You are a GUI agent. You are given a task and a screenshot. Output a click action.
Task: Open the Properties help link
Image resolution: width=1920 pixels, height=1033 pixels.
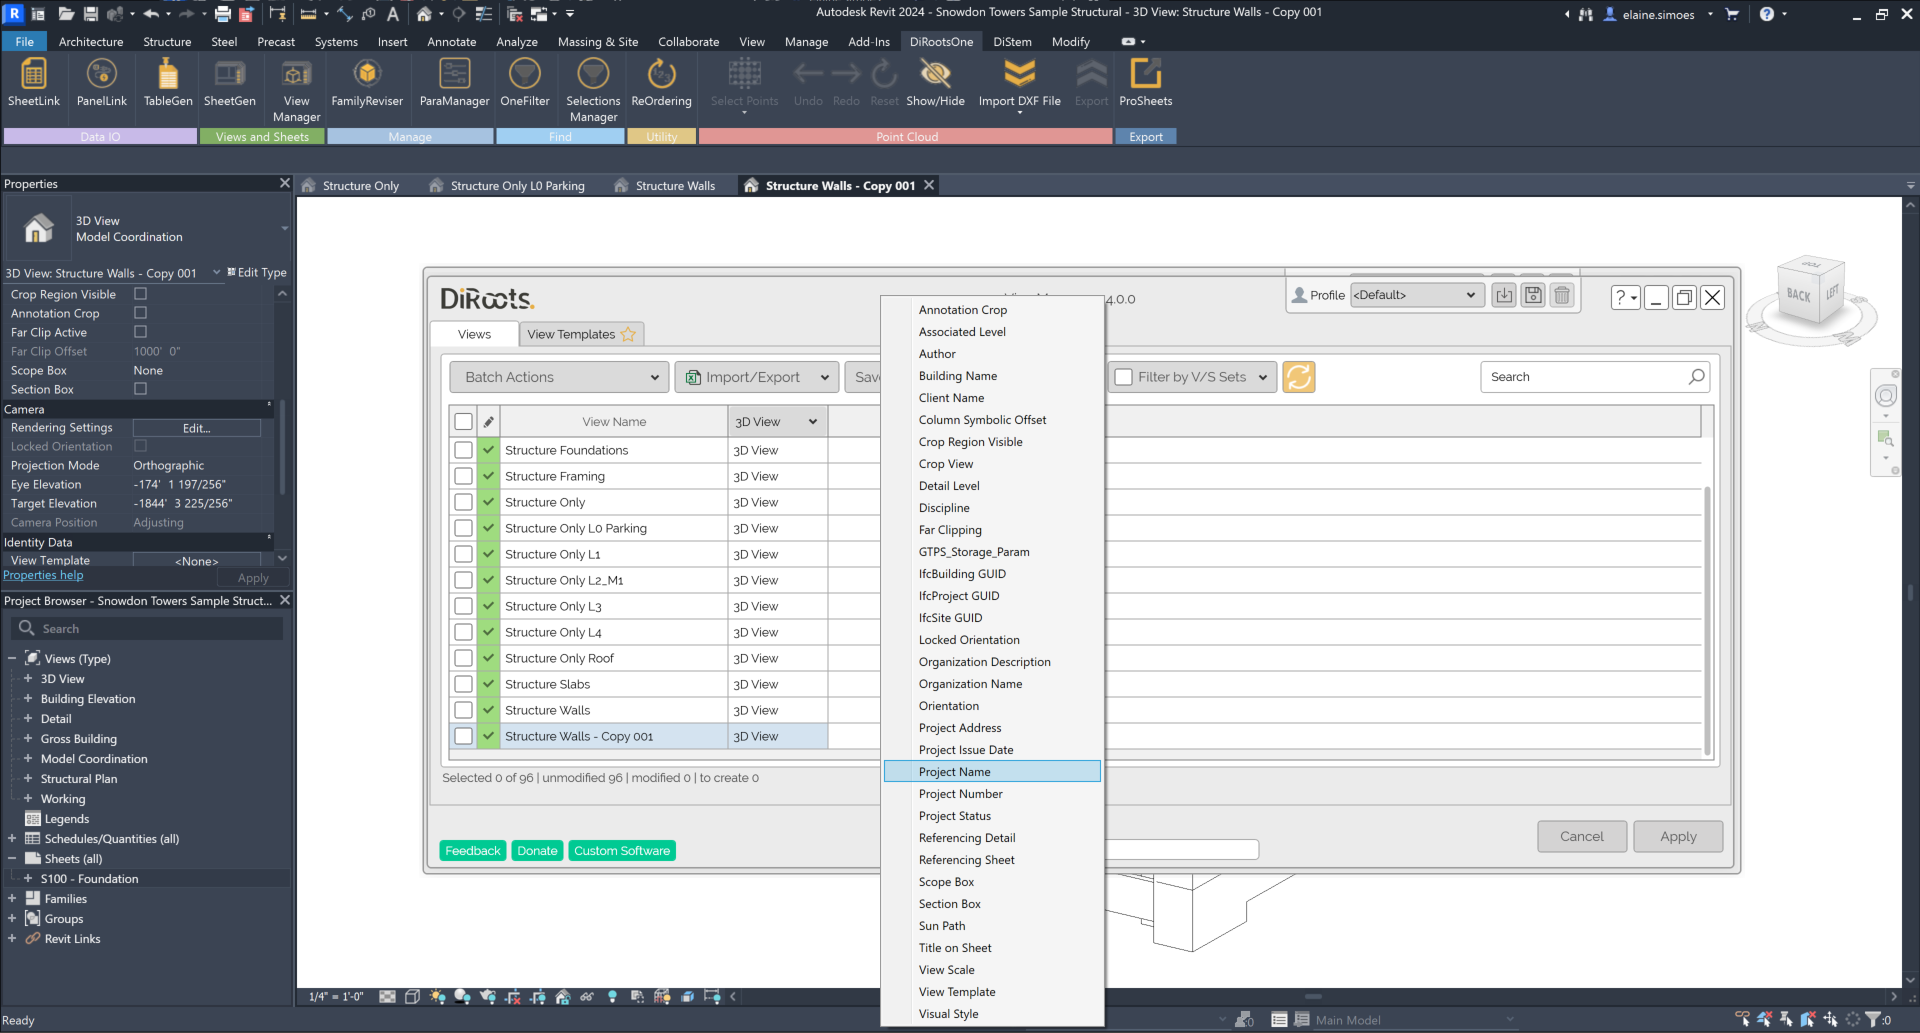click(43, 576)
